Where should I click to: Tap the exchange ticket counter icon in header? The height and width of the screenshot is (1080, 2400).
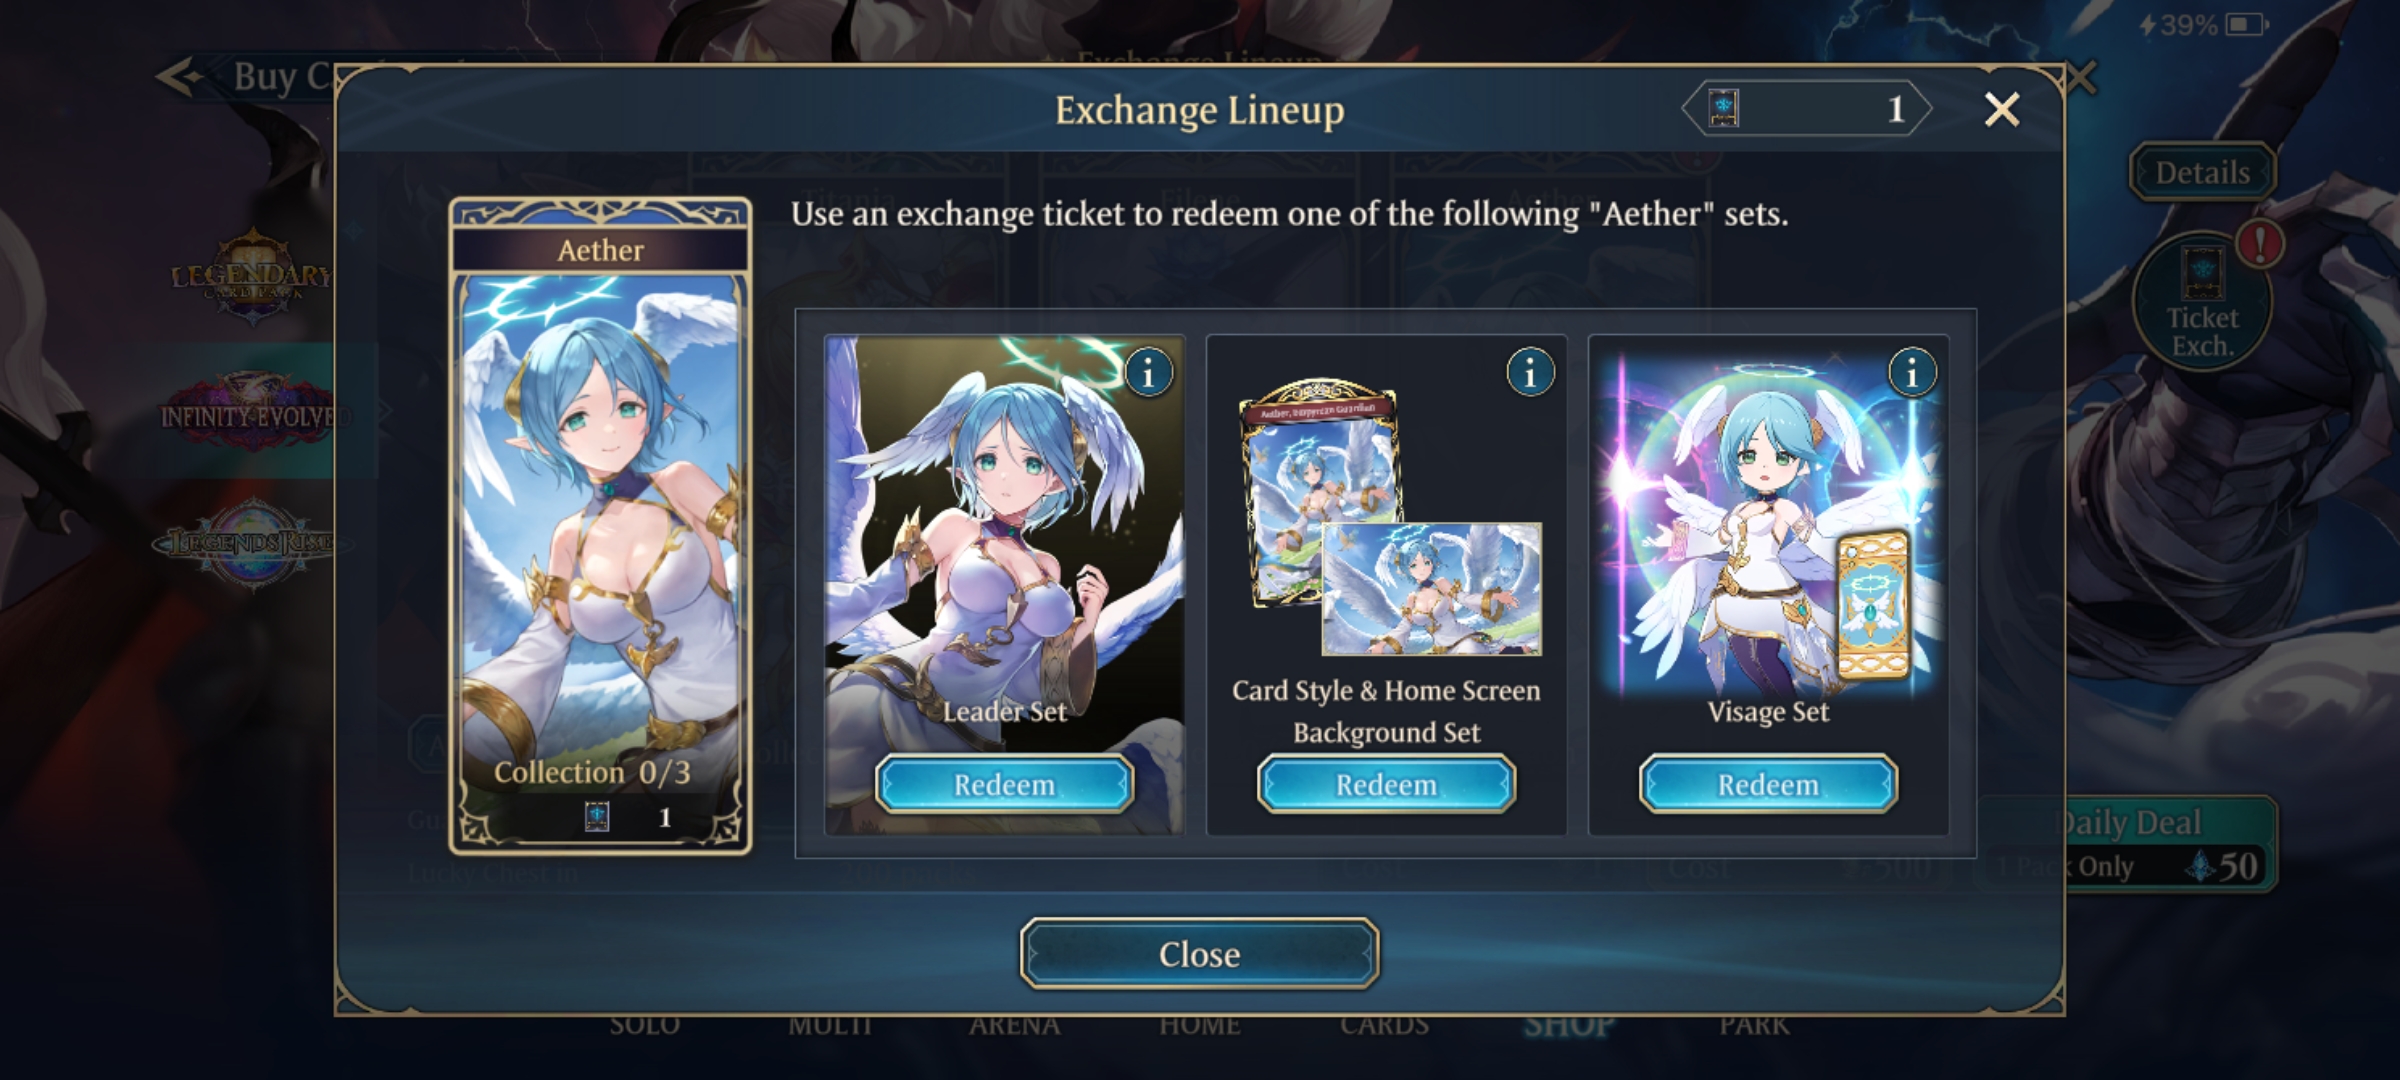tap(1723, 108)
